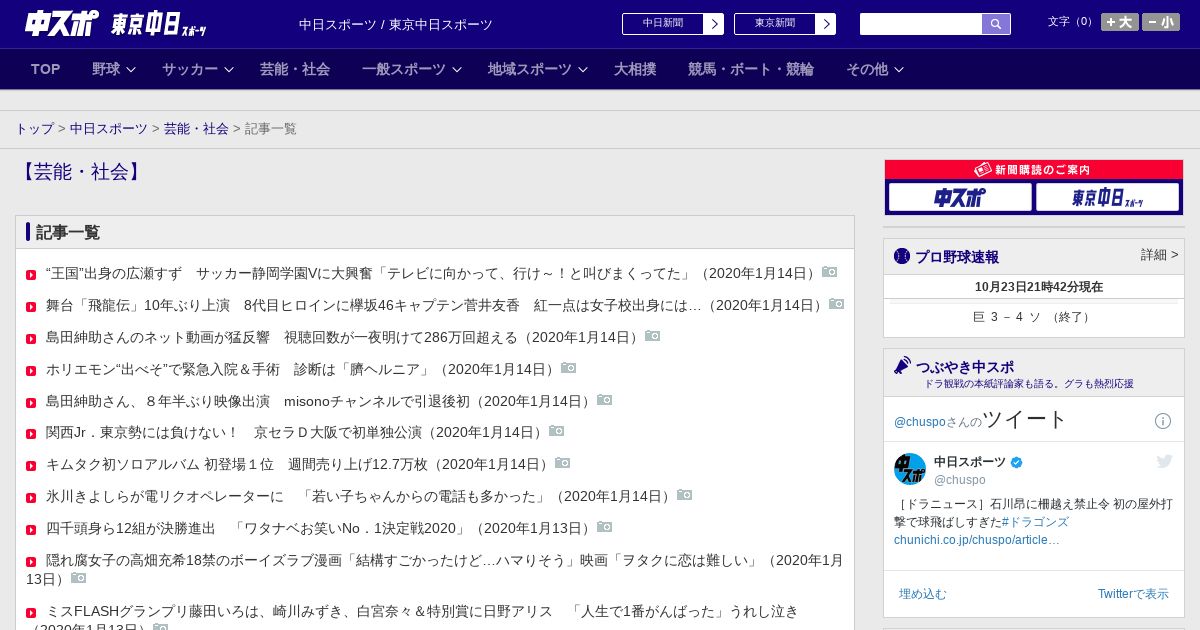Click the 東京中日スポーツ subscription banner button
Viewport: 1200px width, 630px height.
click(1107, 198)
